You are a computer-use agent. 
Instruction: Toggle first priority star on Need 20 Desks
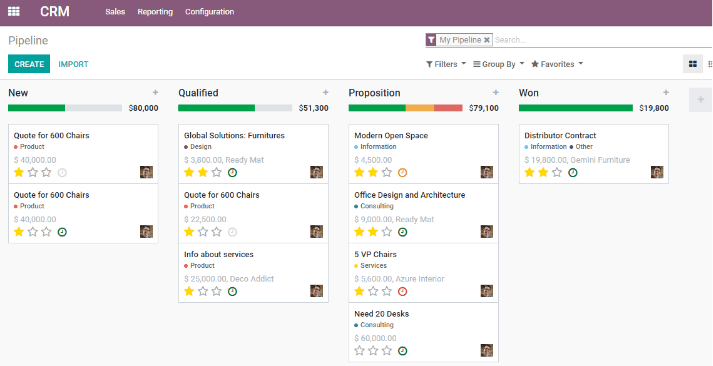[x=359, y=351]
